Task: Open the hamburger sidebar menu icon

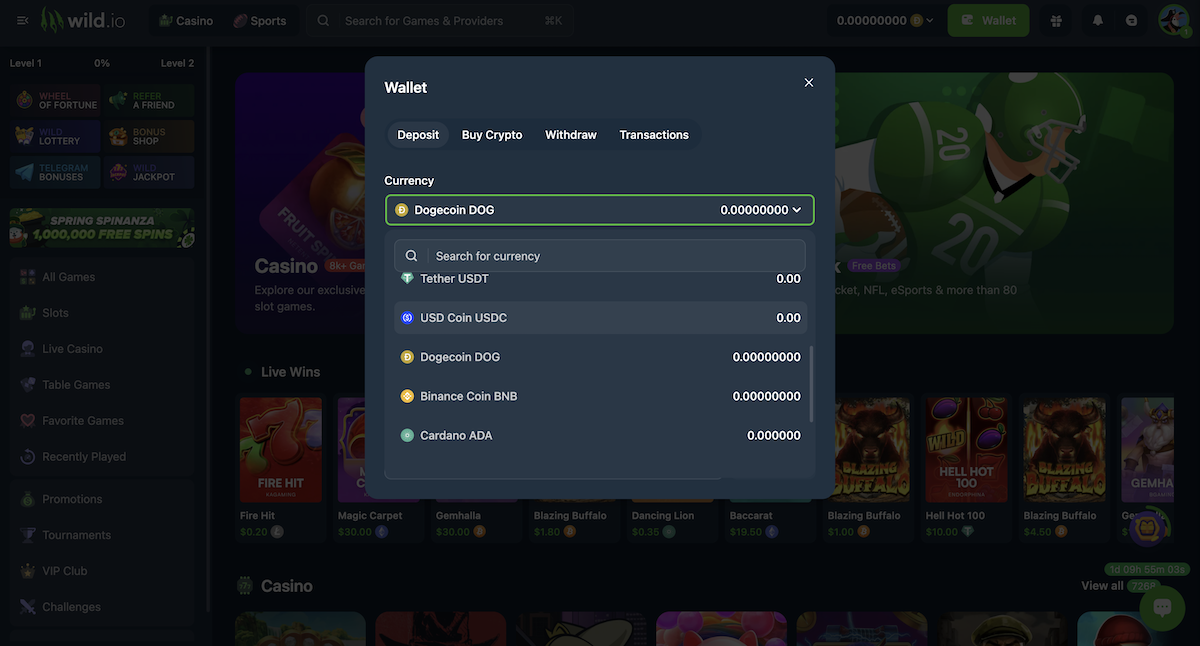Action: 23,20
